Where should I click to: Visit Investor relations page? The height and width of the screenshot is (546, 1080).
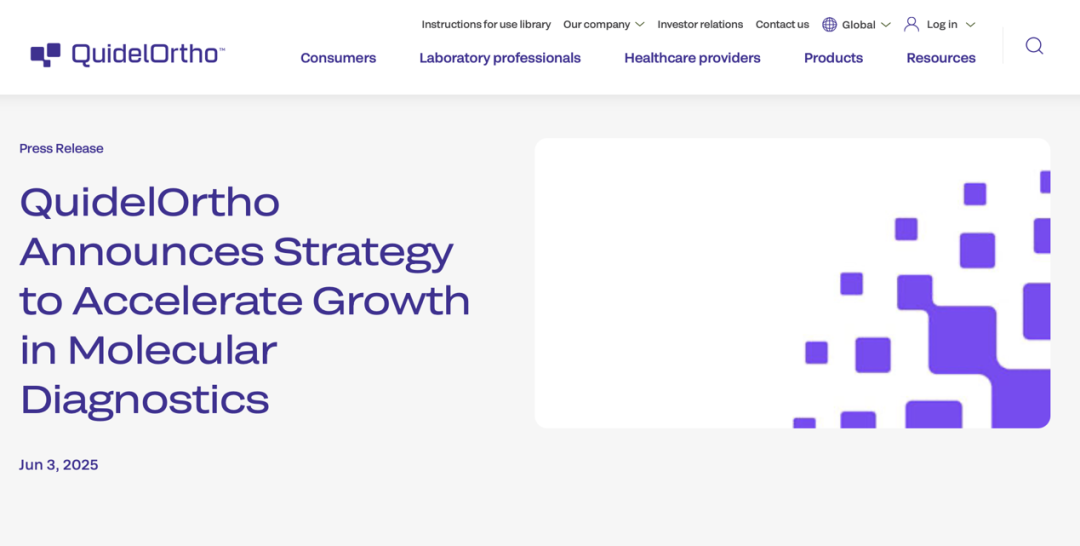pos(700,24)
